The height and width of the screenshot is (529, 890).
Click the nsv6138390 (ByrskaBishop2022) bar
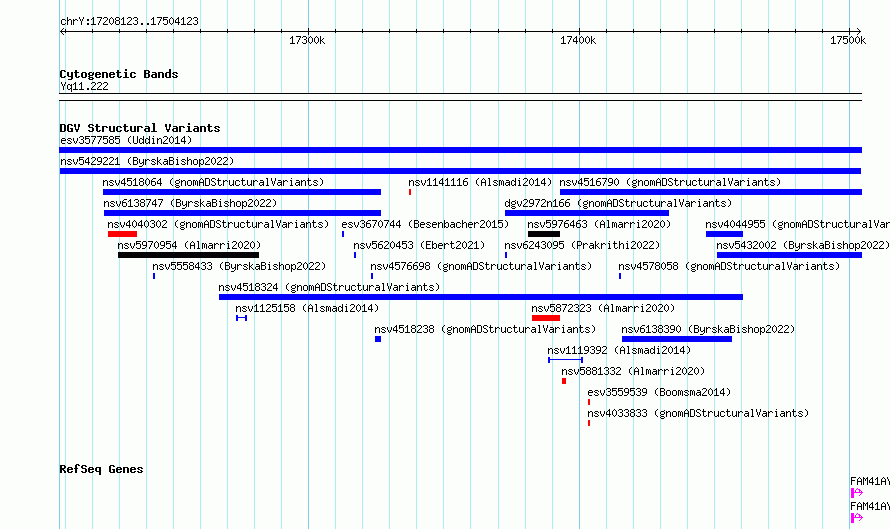tap(677, 339)
